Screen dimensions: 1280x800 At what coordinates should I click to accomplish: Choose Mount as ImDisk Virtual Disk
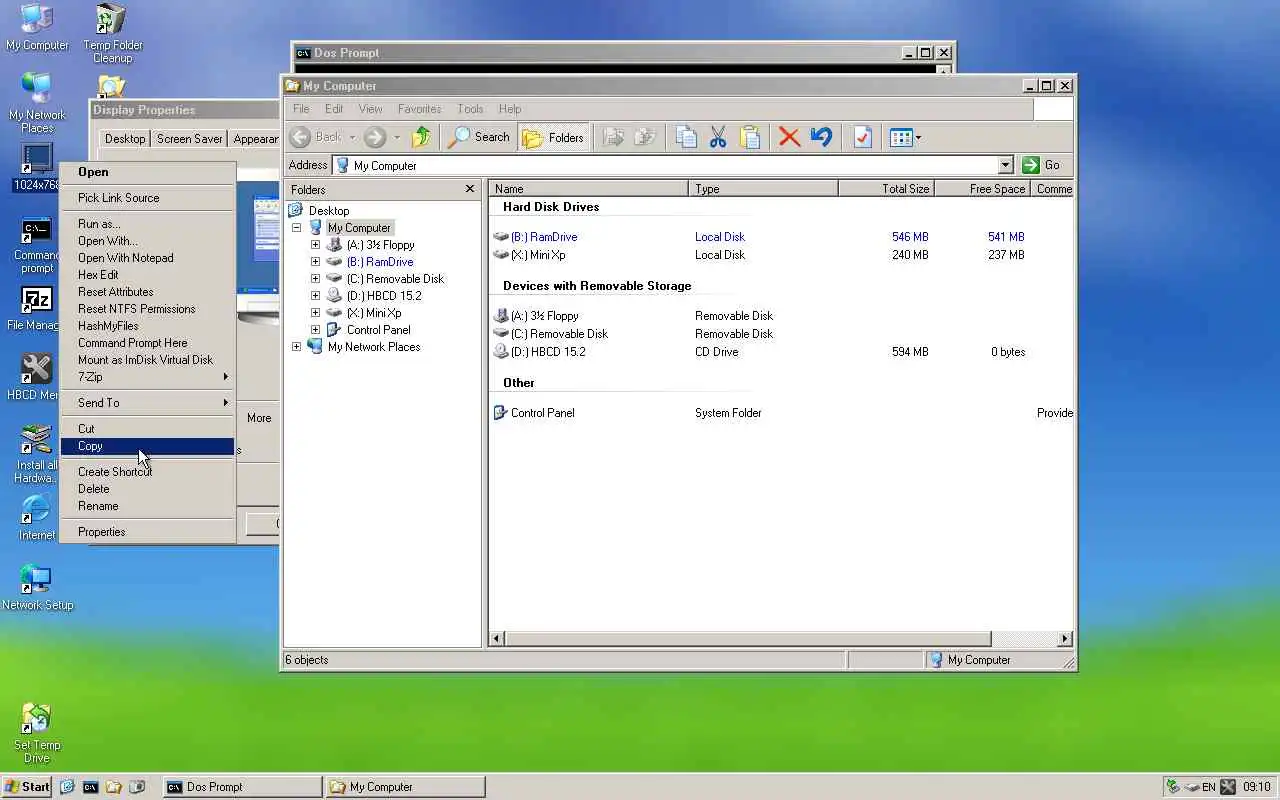click(x=147, y=360)
